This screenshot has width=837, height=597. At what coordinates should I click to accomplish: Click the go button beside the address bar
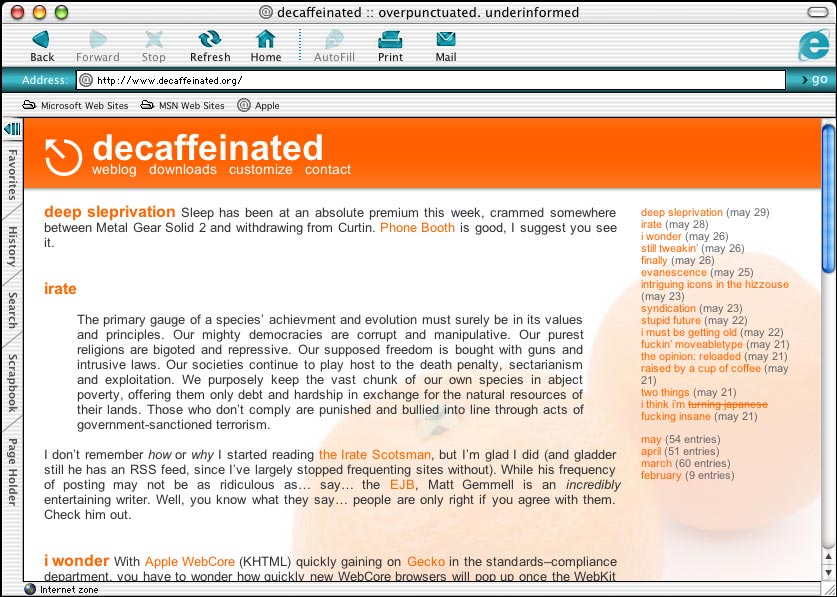point(815,80)
